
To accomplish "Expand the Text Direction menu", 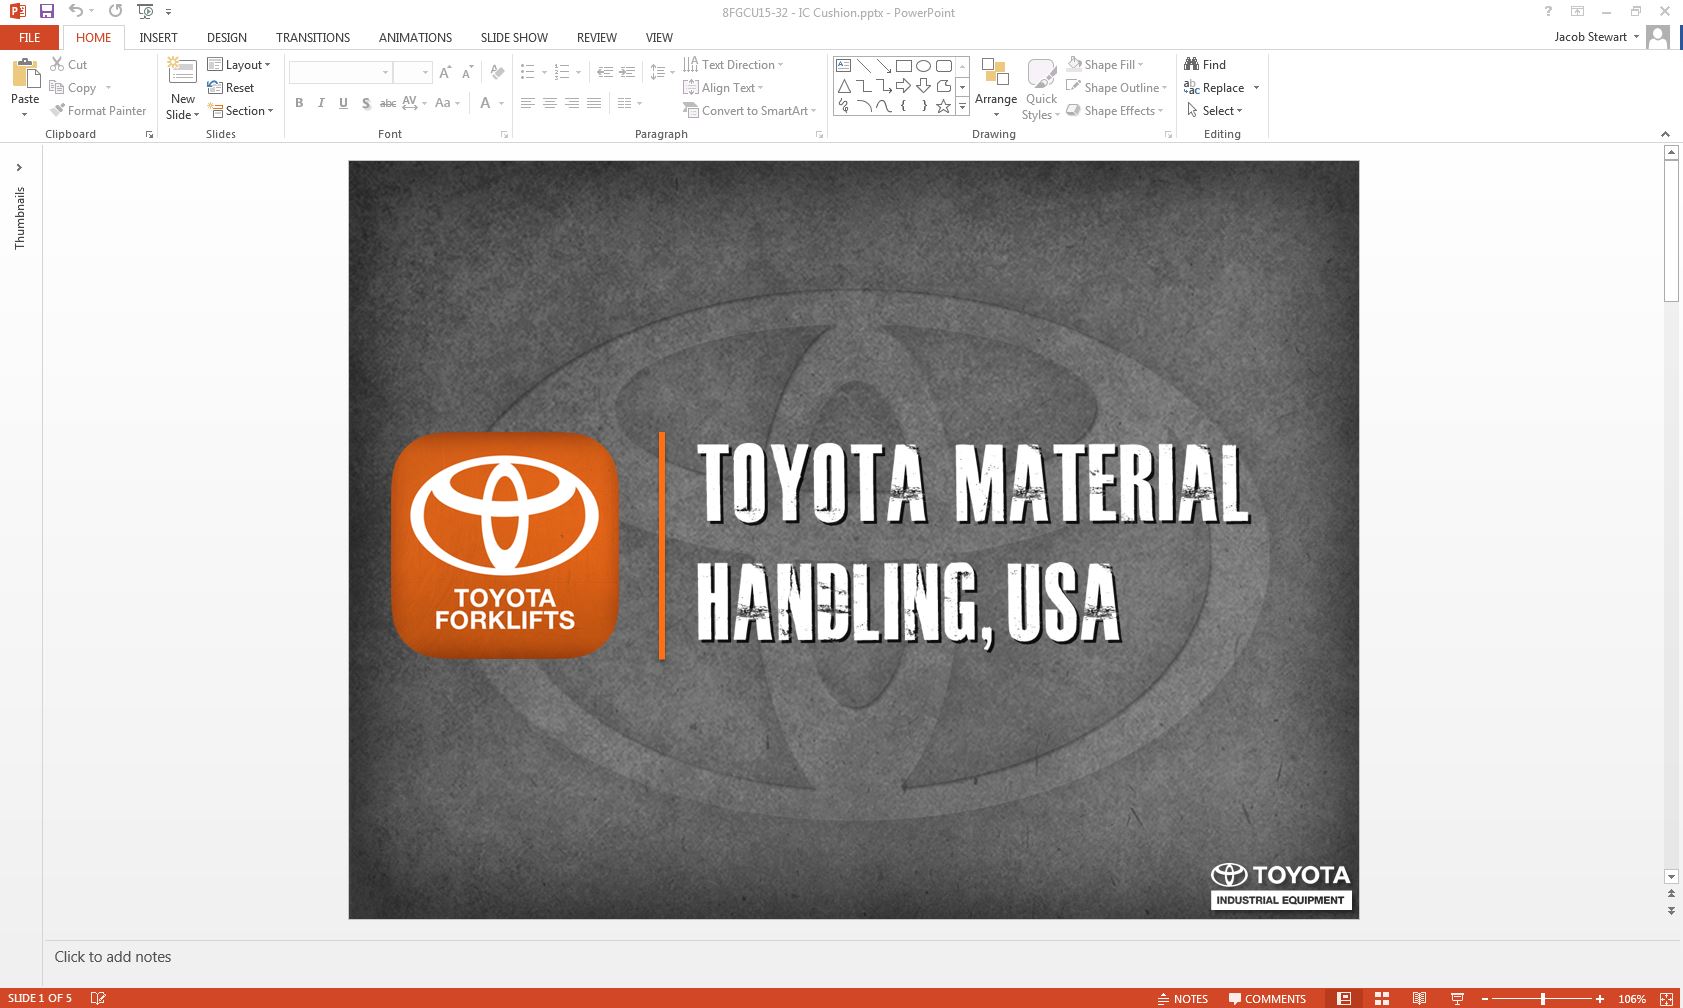I will 733,65.
